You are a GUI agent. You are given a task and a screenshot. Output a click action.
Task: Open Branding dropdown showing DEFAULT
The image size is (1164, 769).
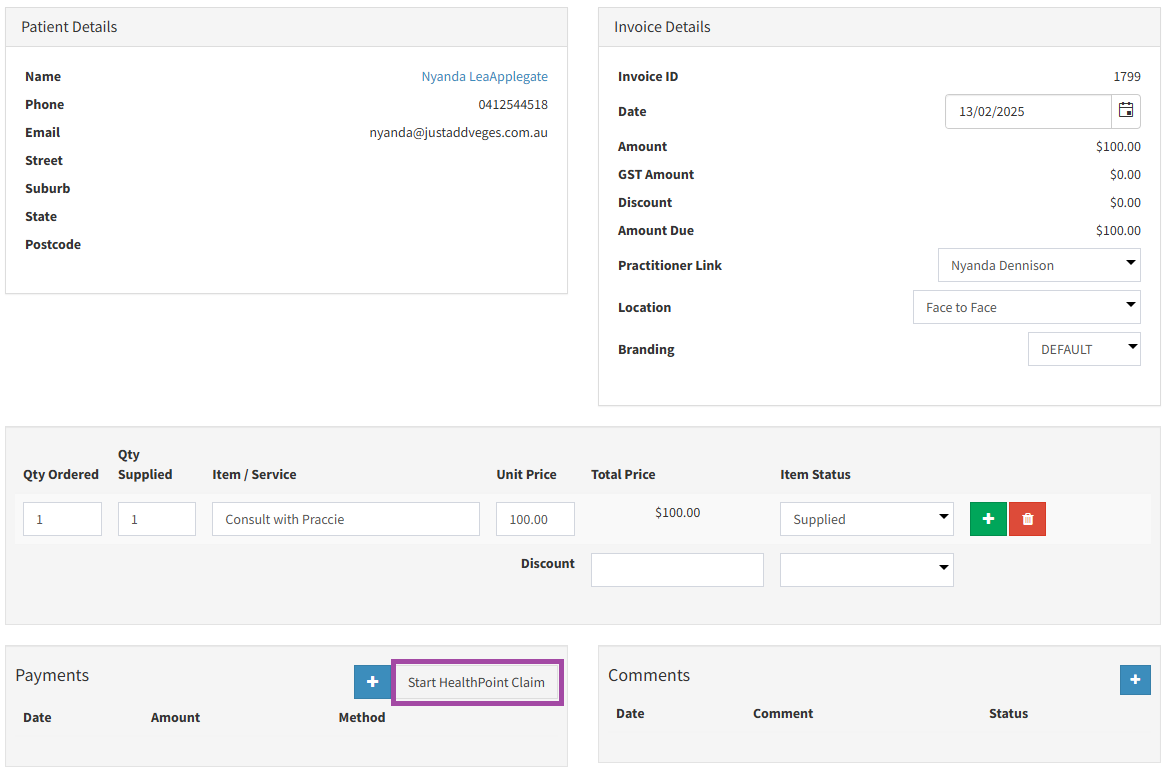coord(1084,349)
